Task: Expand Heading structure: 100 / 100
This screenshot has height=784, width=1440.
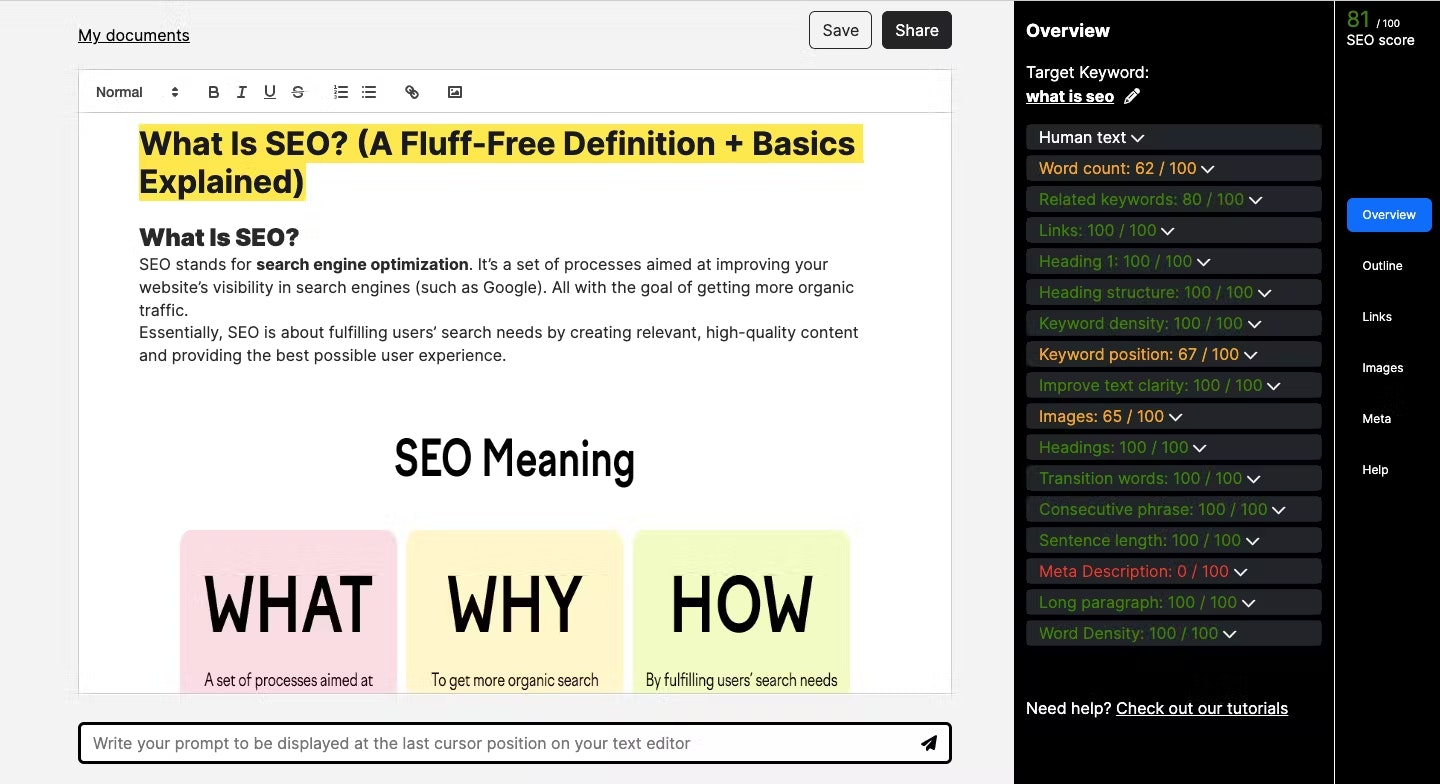Action: click(1174, 292)
